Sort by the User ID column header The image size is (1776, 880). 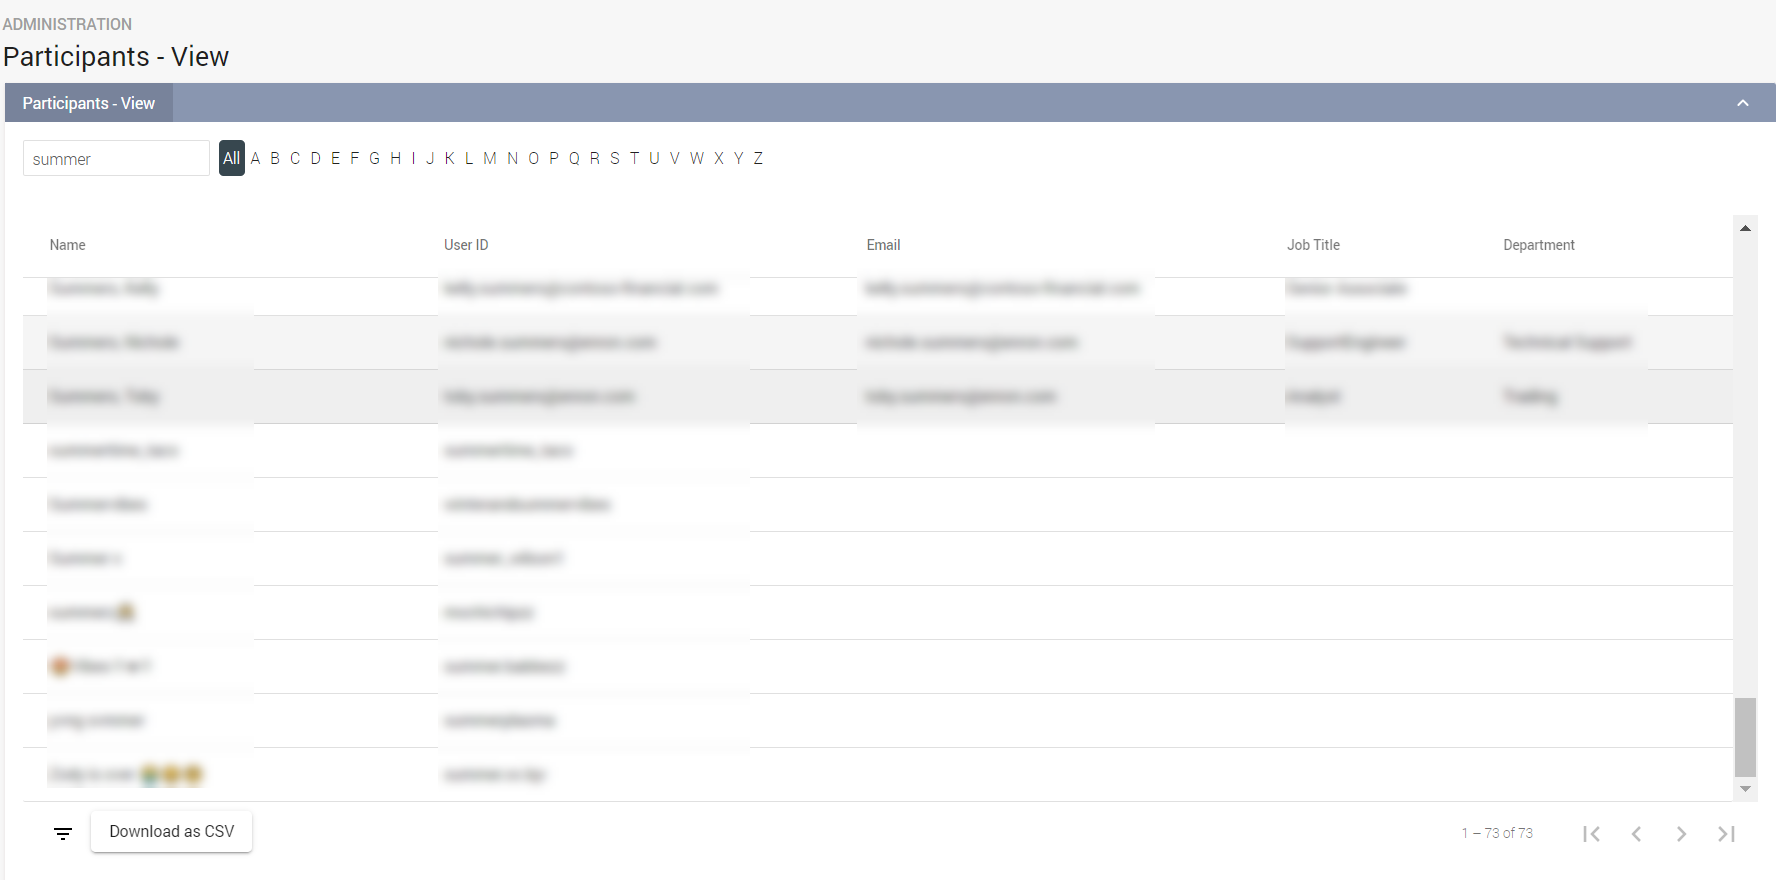(466, 245)
